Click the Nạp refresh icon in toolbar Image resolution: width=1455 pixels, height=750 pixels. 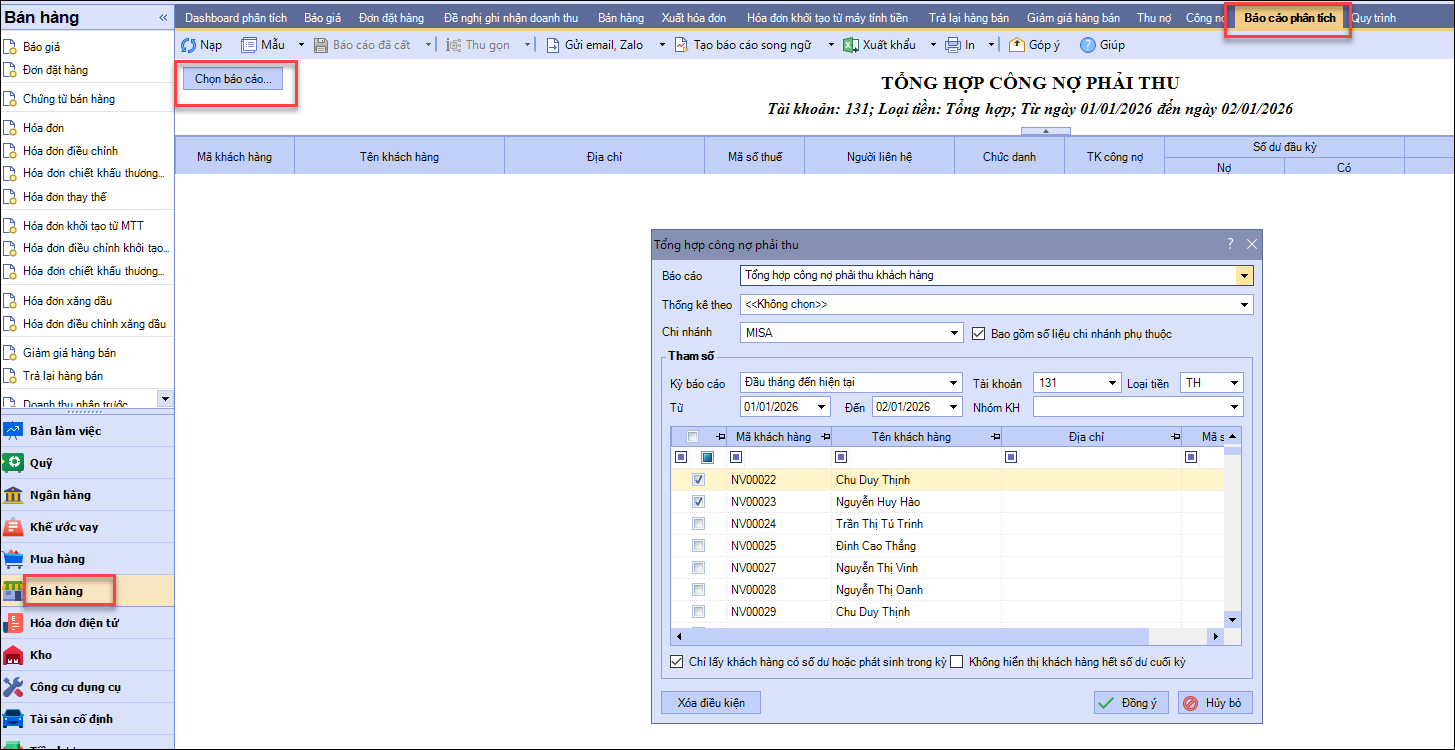click(188, 45)
